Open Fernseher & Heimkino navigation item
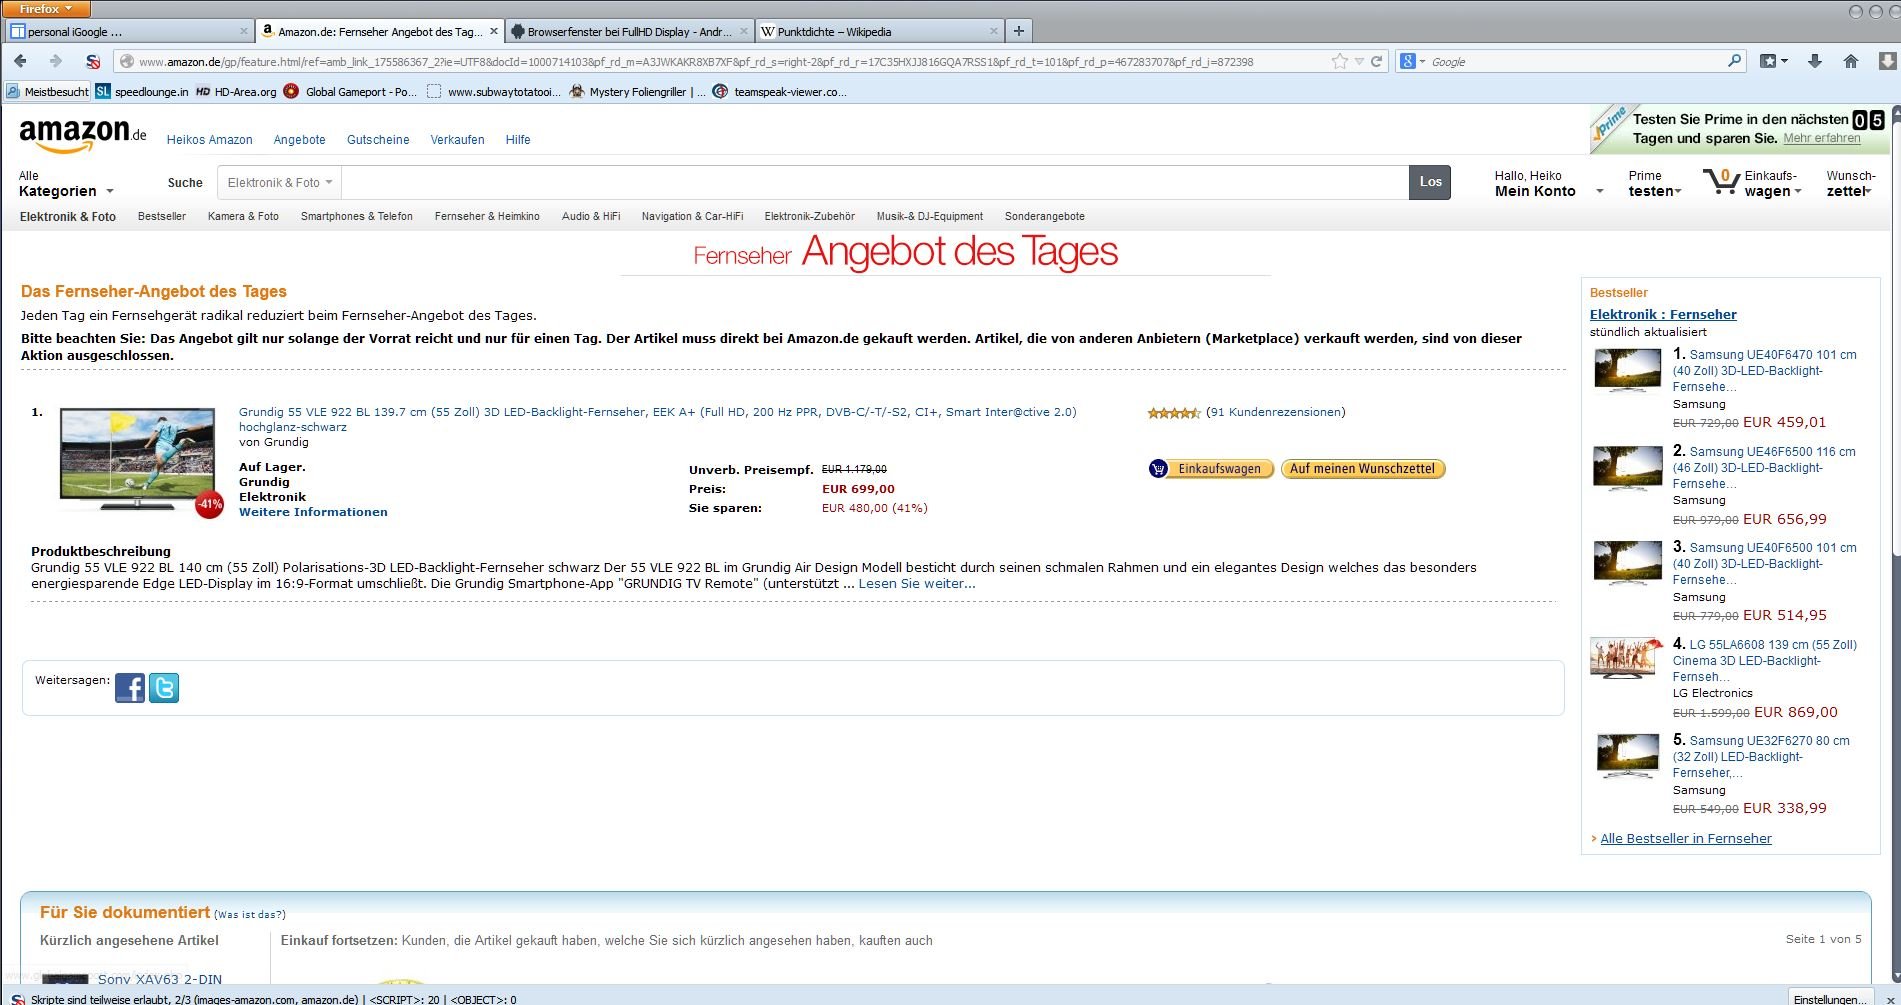The width and height of the screenshot is (1901, 1005). 487,216
